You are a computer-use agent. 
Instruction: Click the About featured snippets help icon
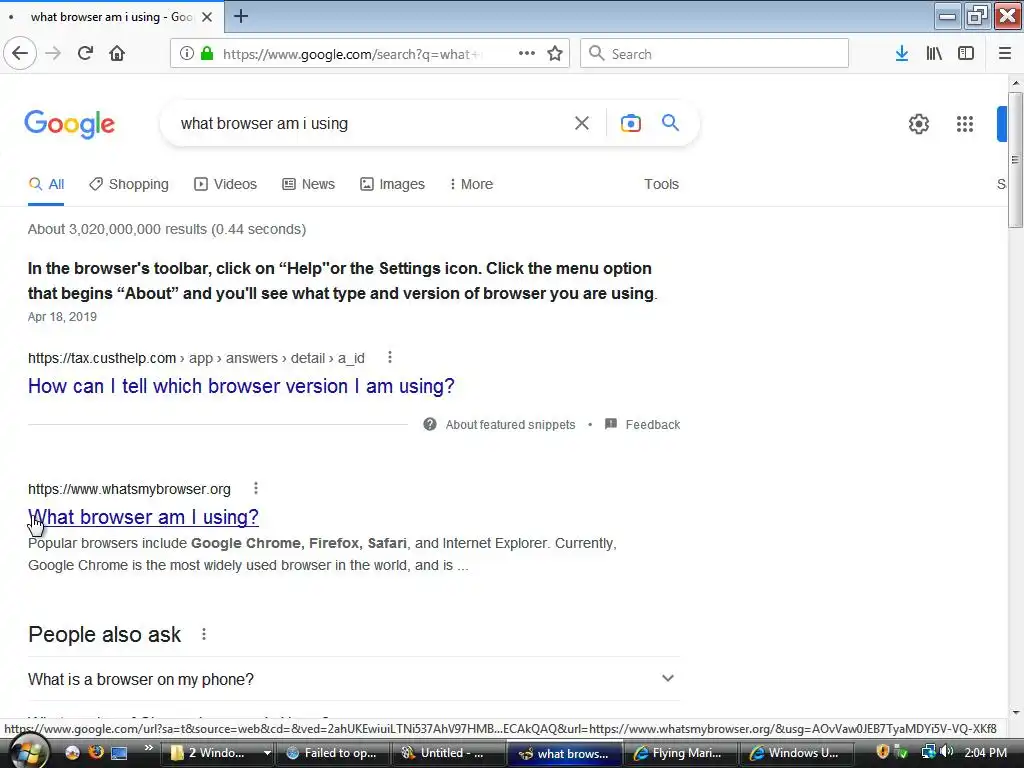click(x=430, y=424)
